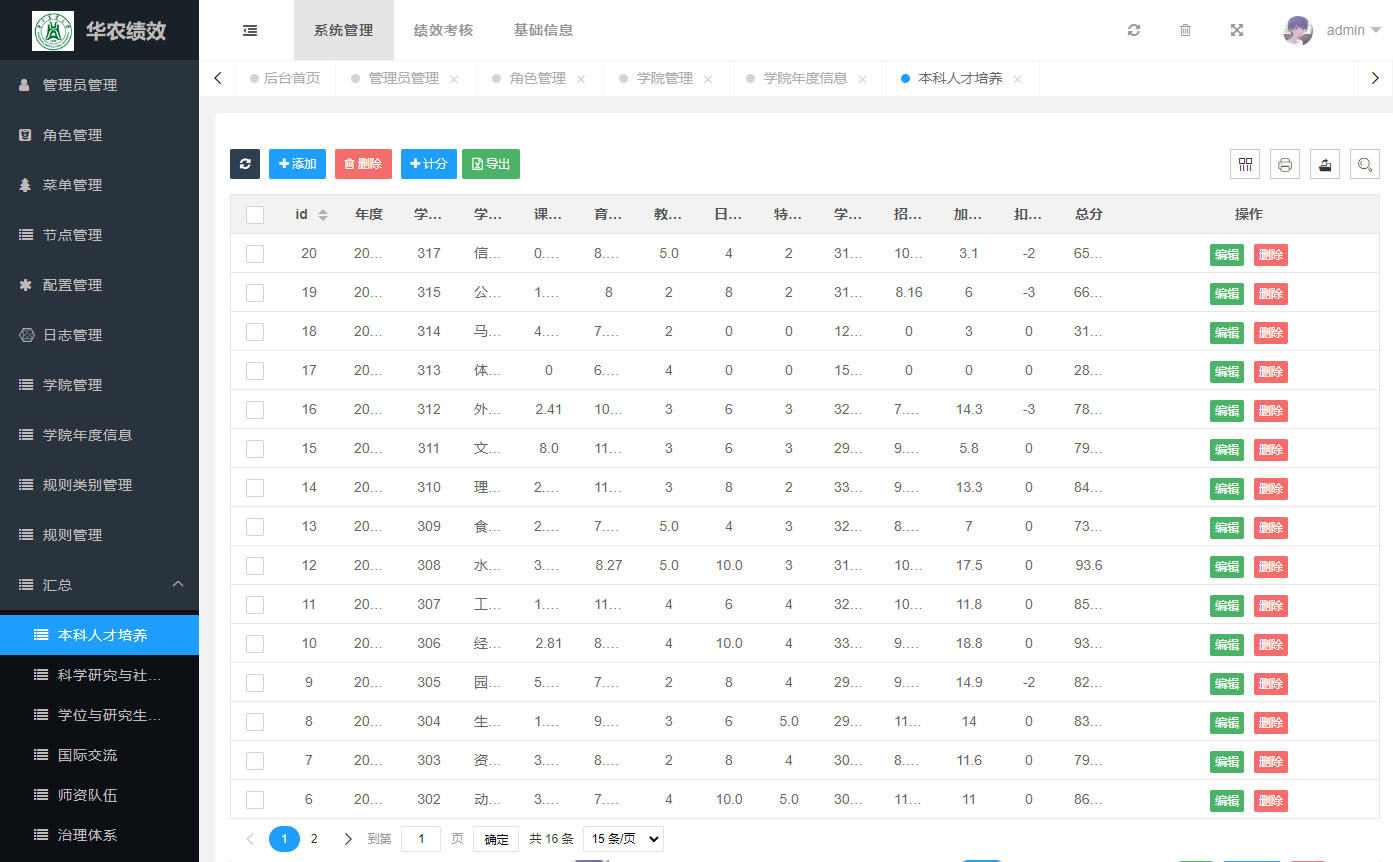
Task: Reload table with the dark refresh button
Action: point(245,164)
